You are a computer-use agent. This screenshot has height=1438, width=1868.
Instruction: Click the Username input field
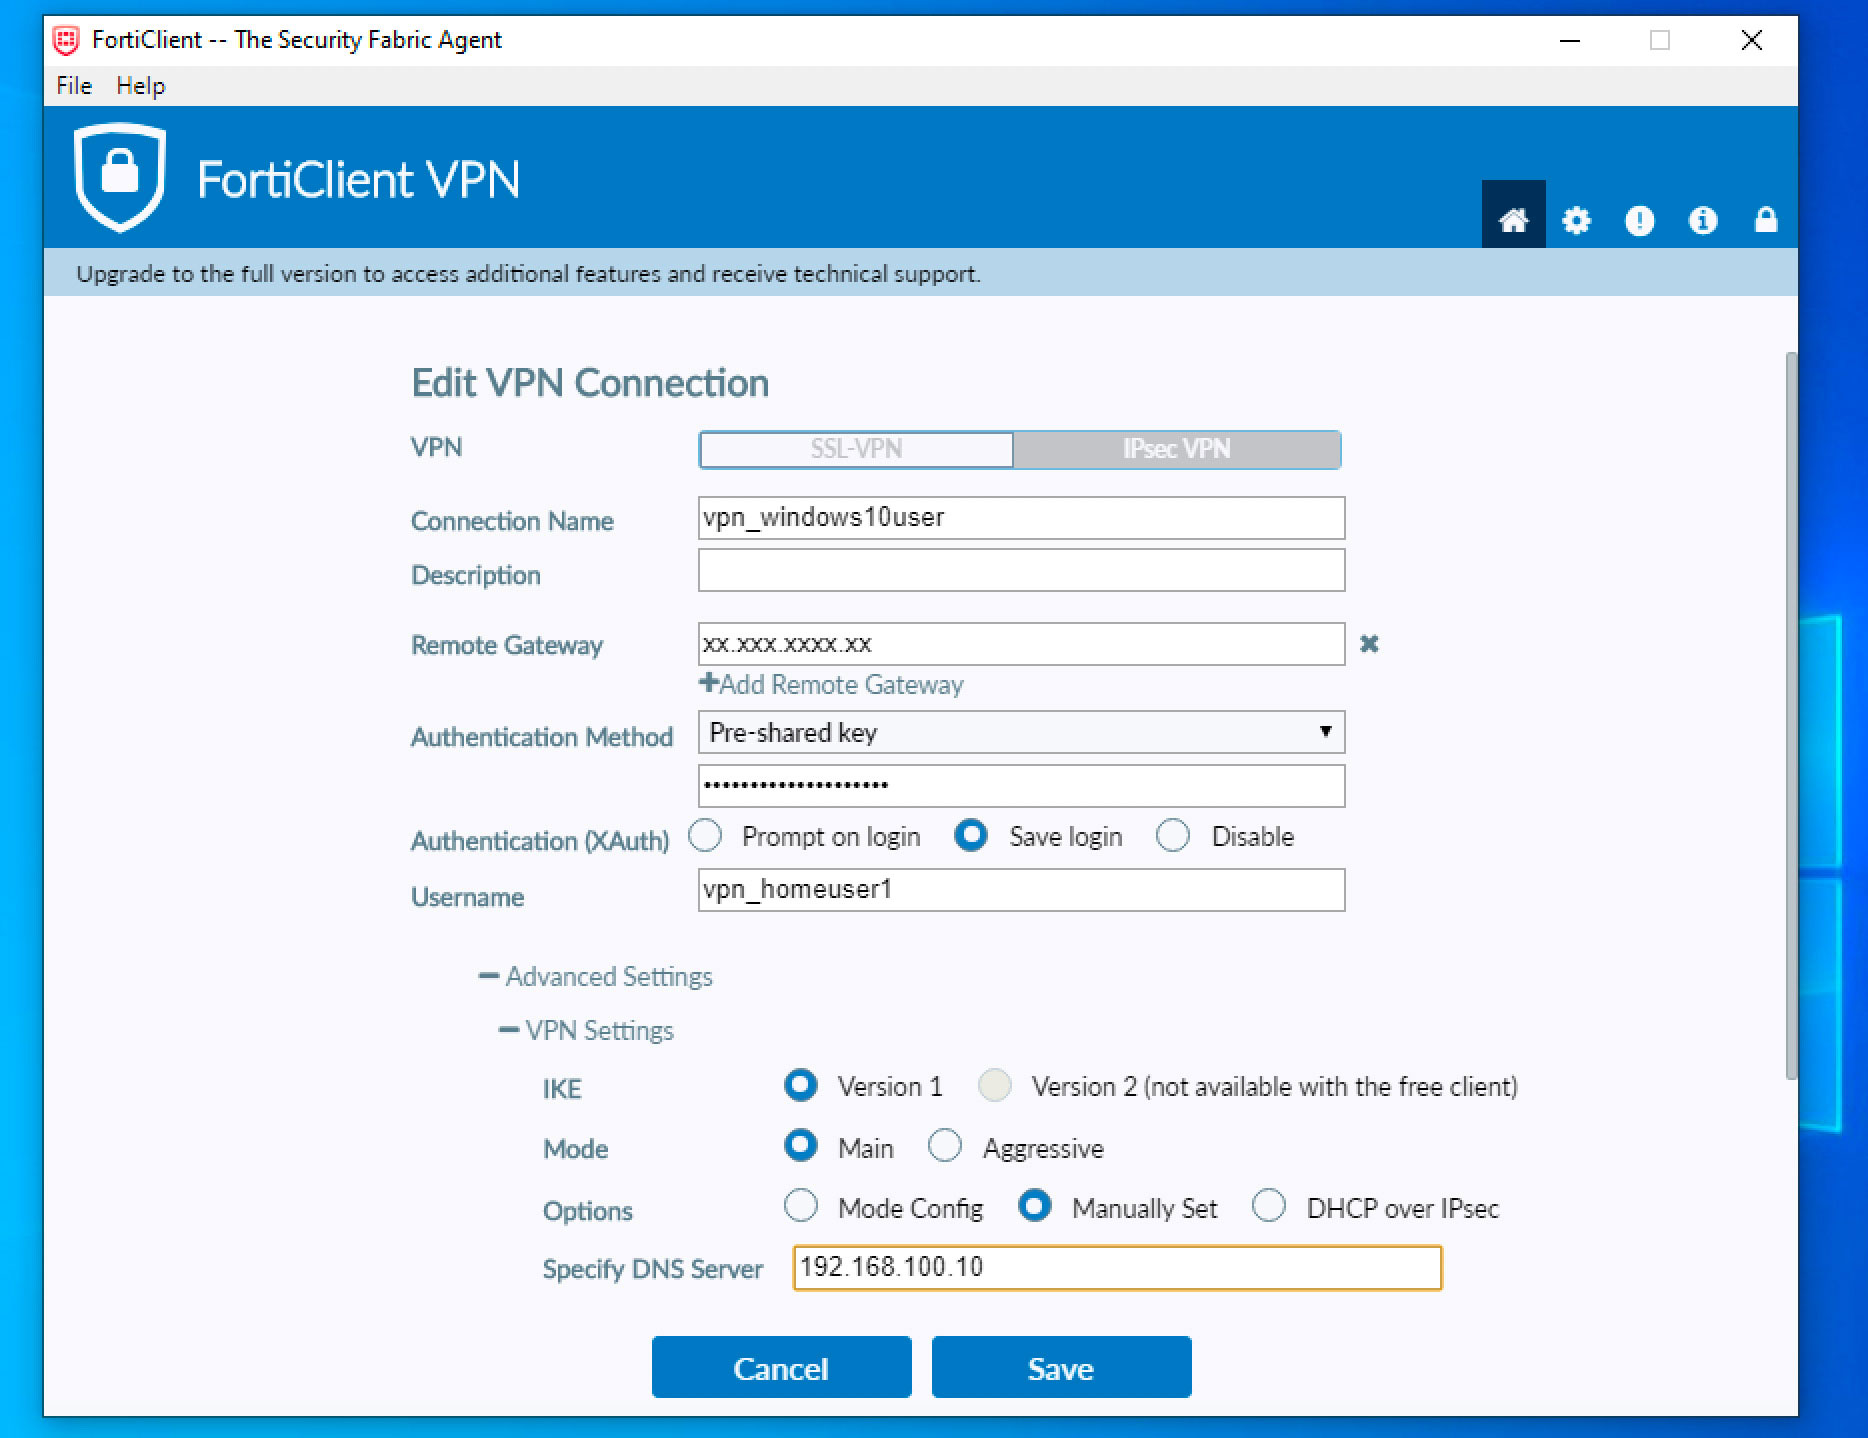point(1021,890)
